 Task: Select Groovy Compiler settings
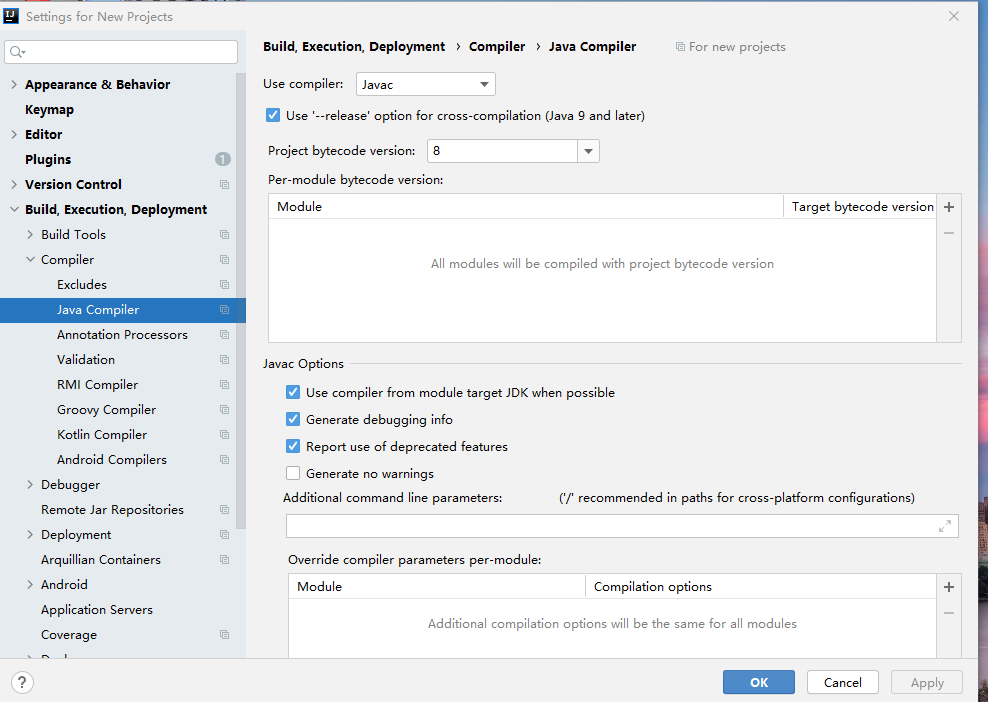click(x=106, y=410)
